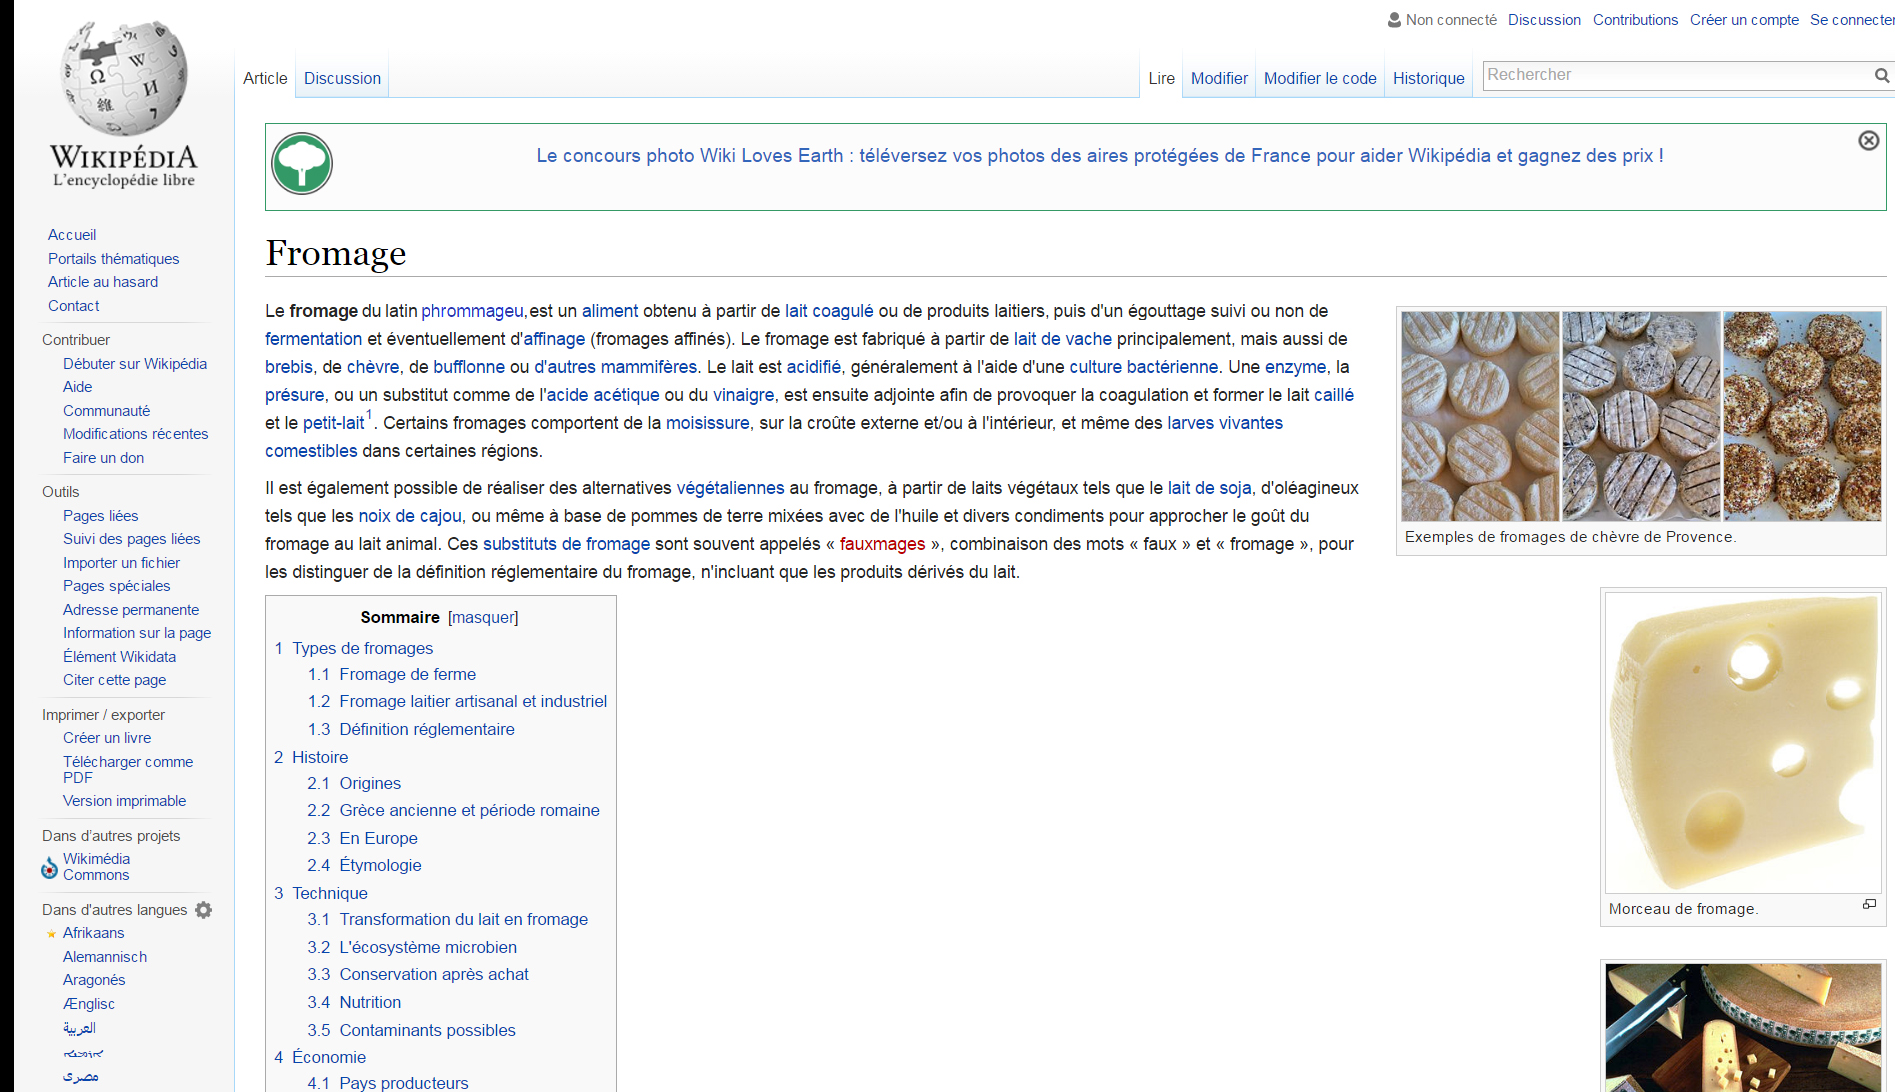This screenshot has height=1092, width=1895.
Task: Enlarge the Morceau de fromage image
Action: point(1869,904)
